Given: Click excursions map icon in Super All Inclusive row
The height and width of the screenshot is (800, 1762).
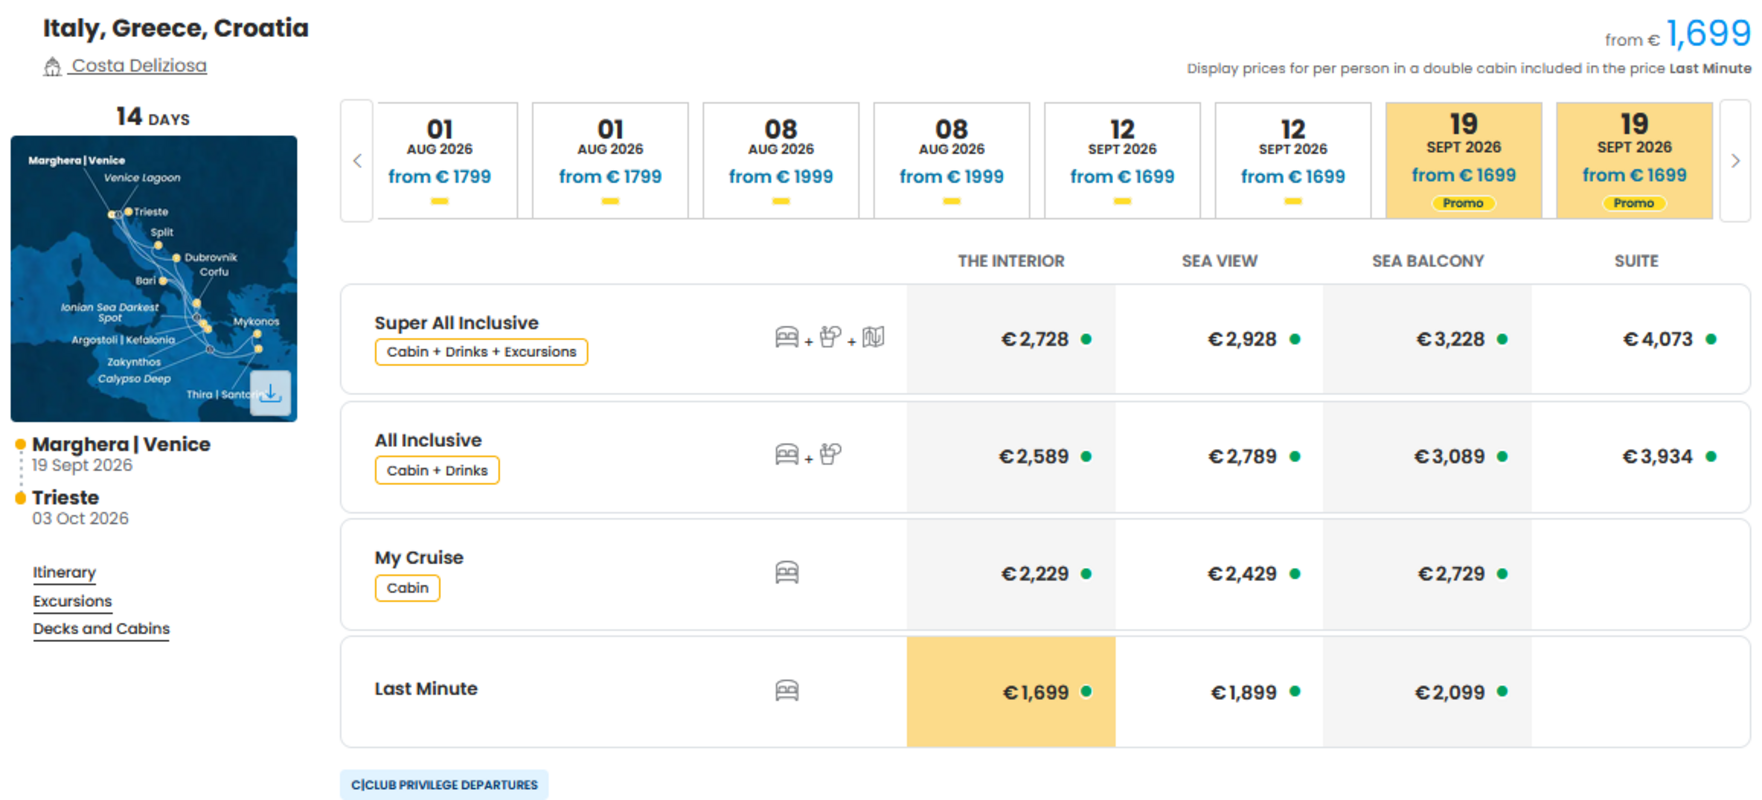Looking at the screenshot, I should (873, 337).
